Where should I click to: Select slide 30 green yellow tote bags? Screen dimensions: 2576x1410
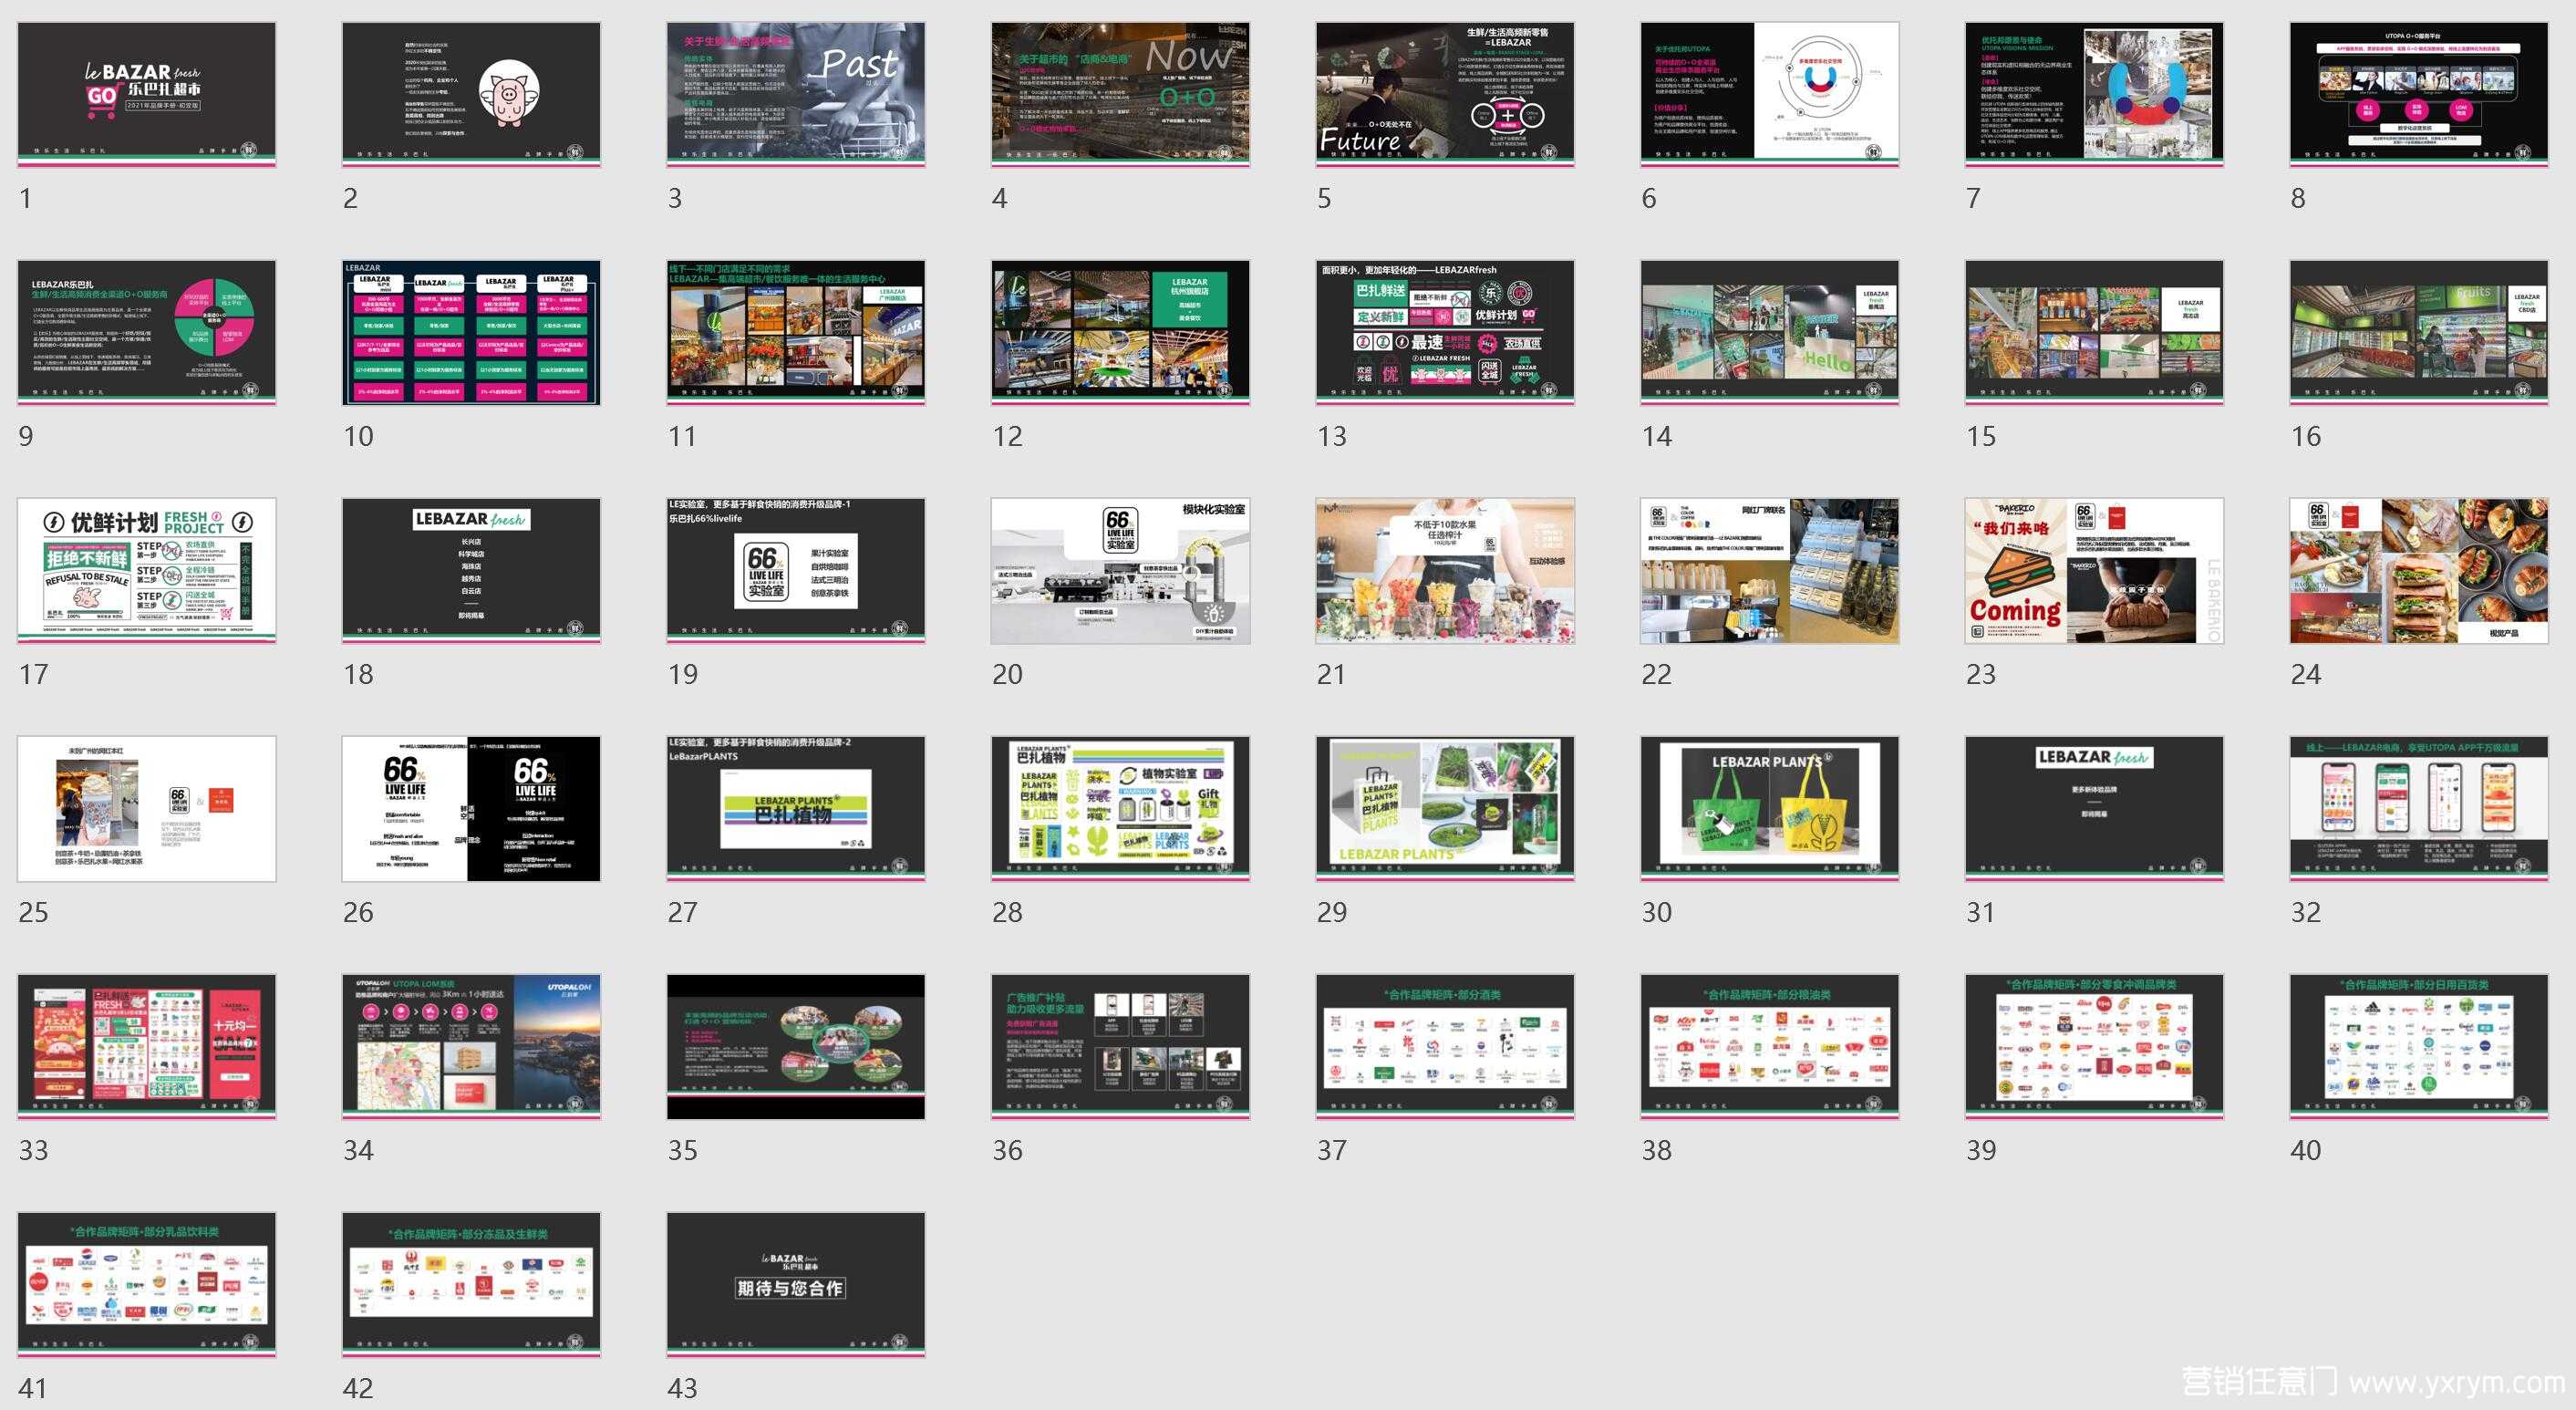(x=1770, y=808)
